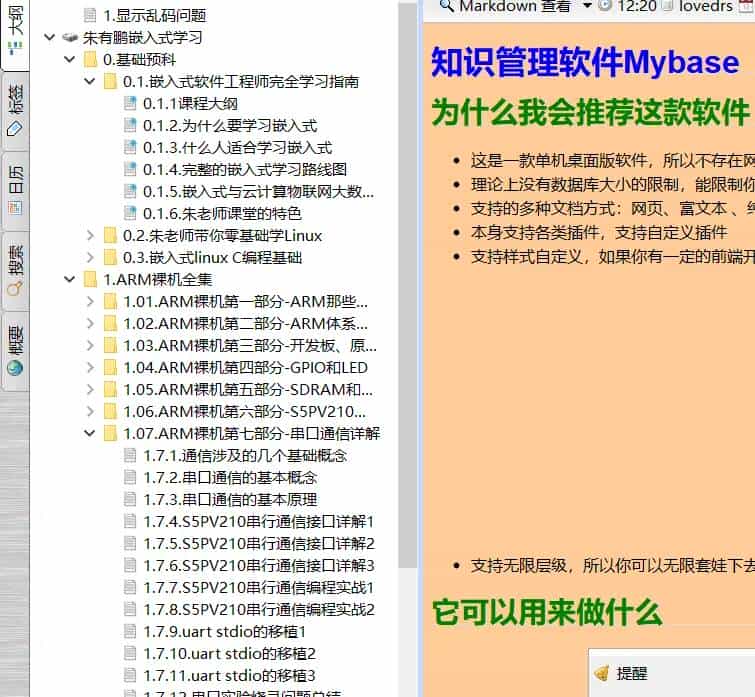Click folder icon of 1.04.ARM裸机第四部分-GPIO和LED
This screenshot has width=755, height=697.
(110, 368)
